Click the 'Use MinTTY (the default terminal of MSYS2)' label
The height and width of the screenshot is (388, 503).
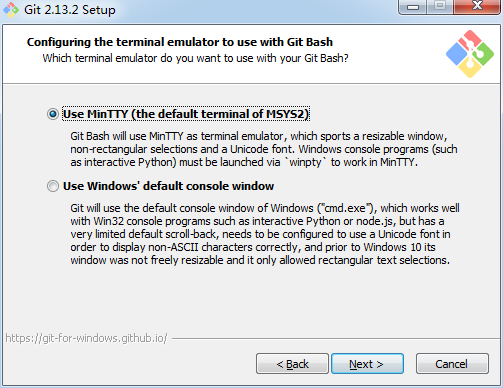(x=186, y=114)
